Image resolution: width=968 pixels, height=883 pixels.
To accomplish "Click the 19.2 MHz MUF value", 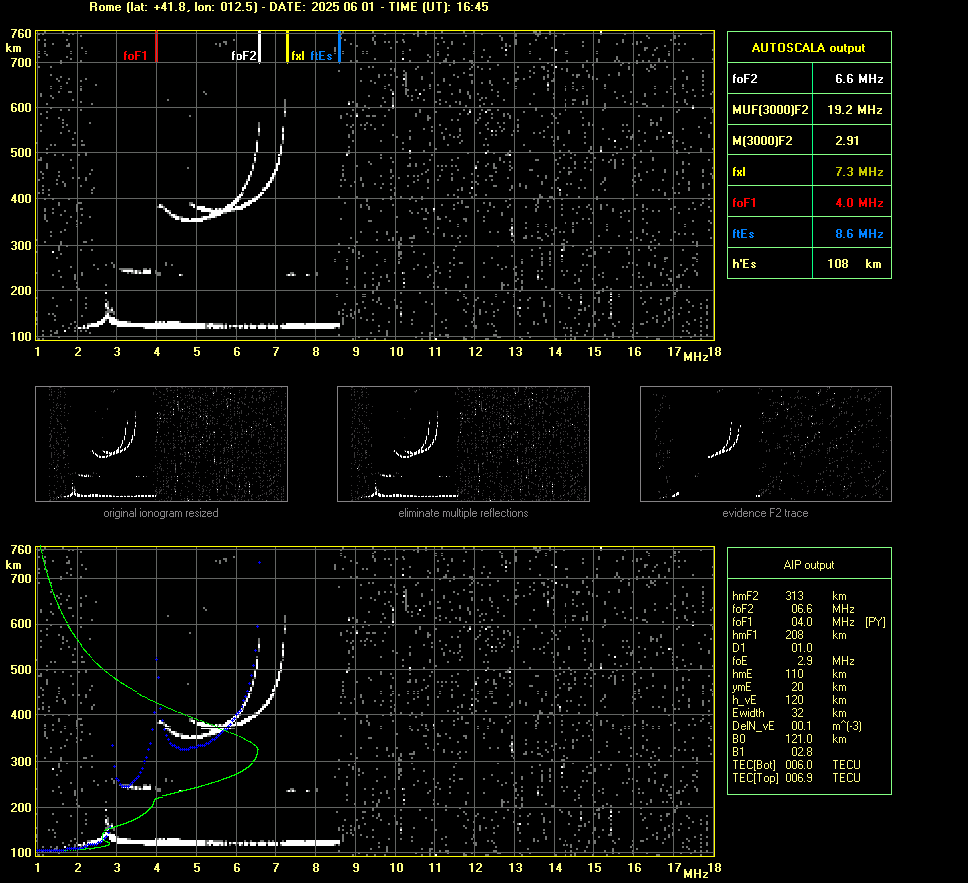I will [854, 110].
